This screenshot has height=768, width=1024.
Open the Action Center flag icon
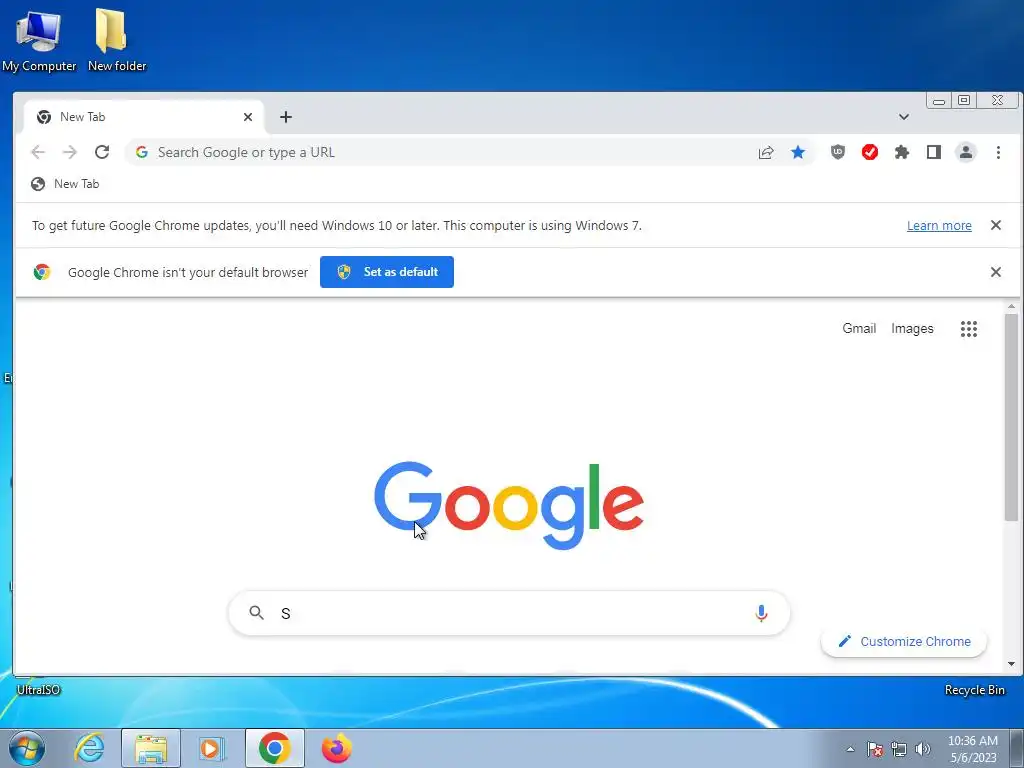click(x=875, y=749)
